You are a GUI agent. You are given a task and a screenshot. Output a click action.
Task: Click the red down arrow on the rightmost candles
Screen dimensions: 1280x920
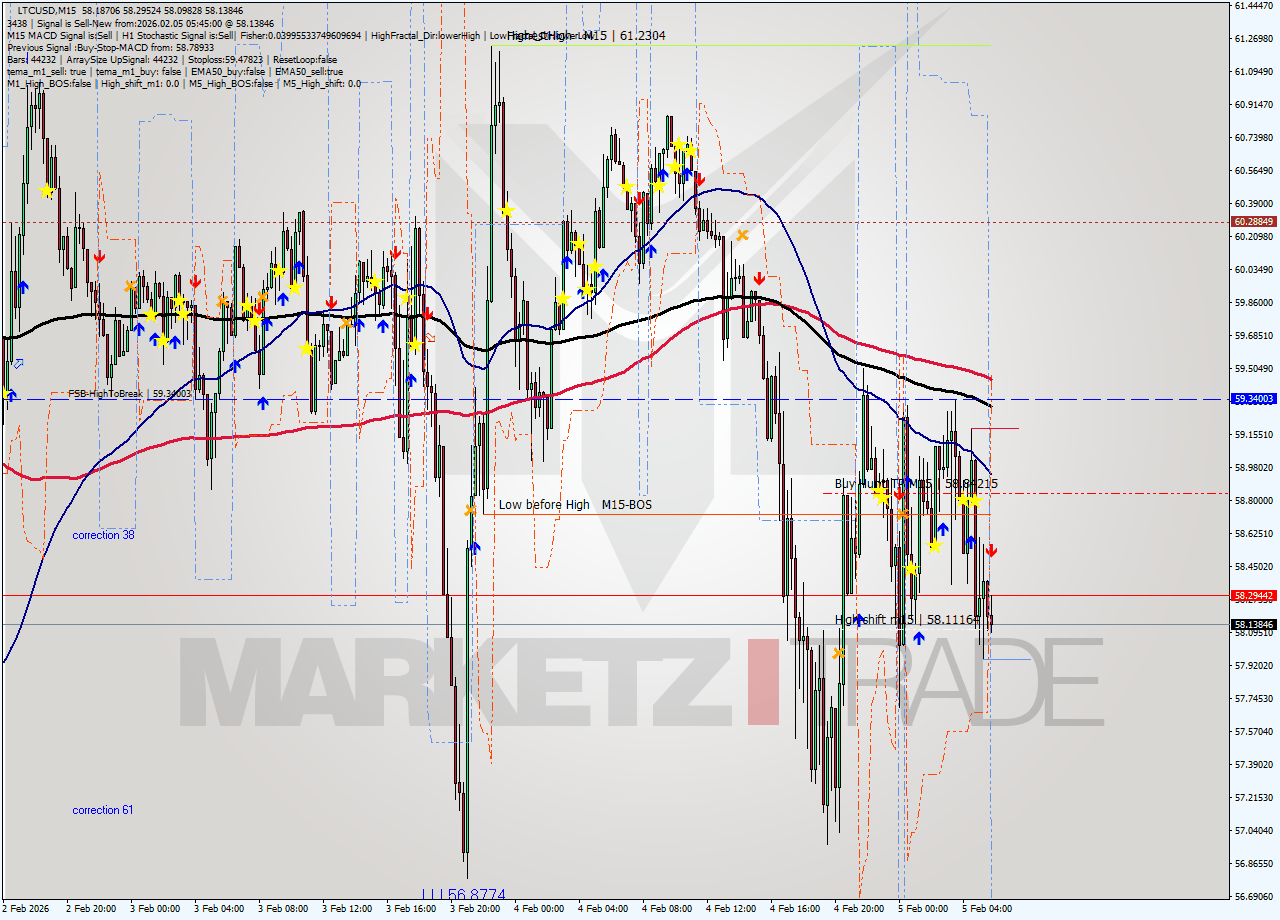tap(991, 551)
